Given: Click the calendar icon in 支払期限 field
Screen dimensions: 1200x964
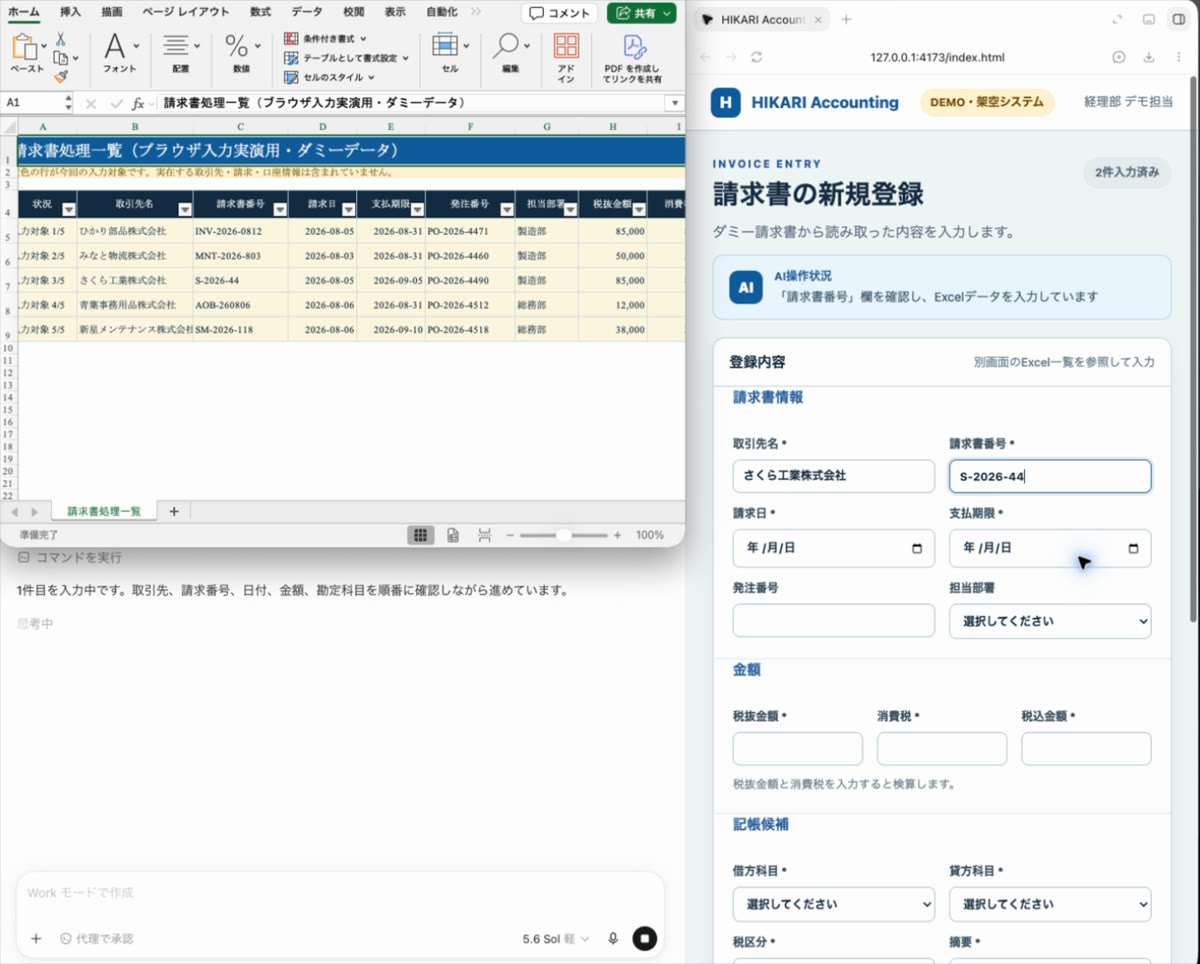Looking at the screenshot, I should 1133,548.
